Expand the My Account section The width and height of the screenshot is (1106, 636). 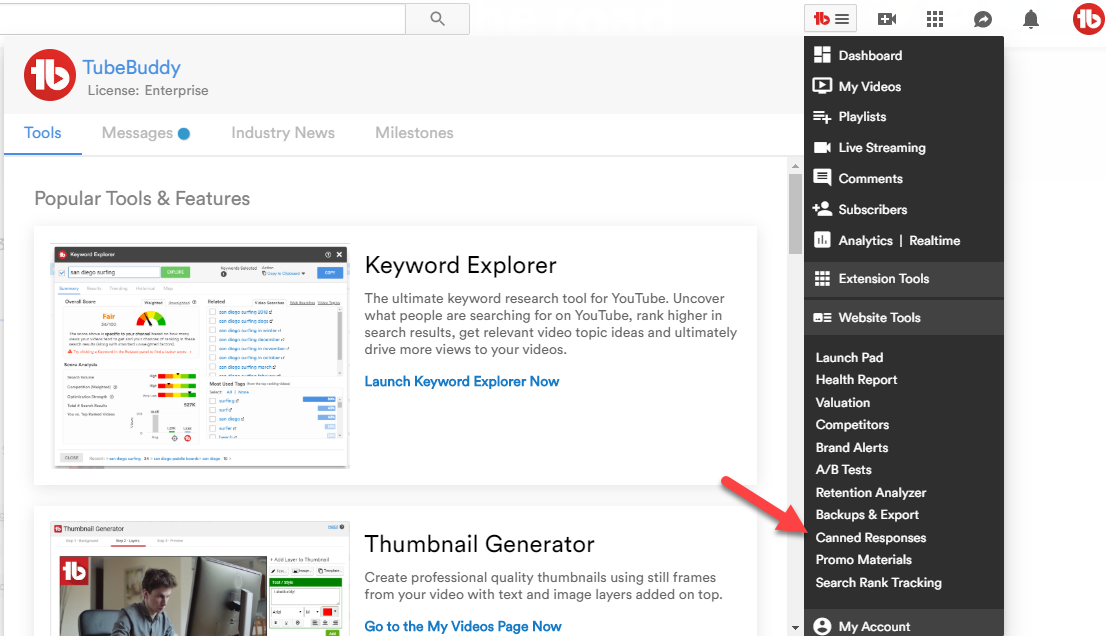pos(874,626)
